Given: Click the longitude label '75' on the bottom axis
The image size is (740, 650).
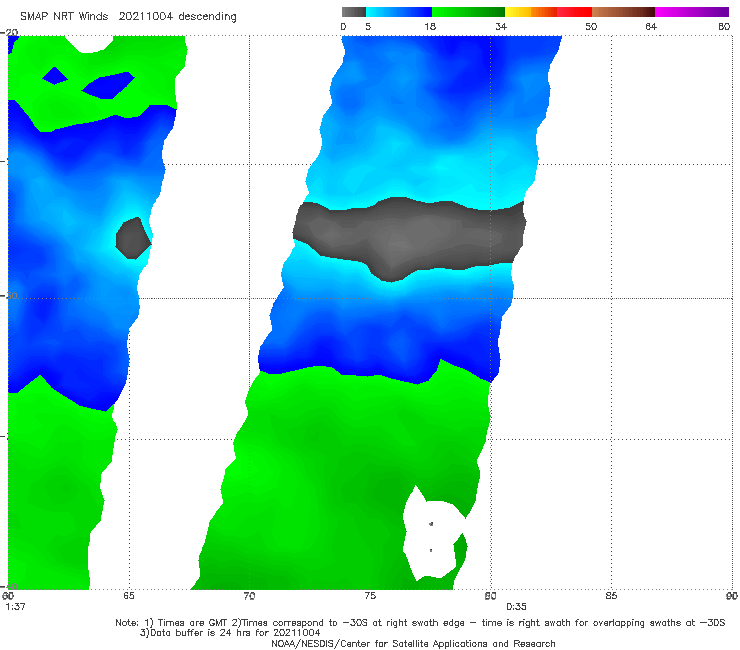Looking at the screenshot, I should pos(370,596).
